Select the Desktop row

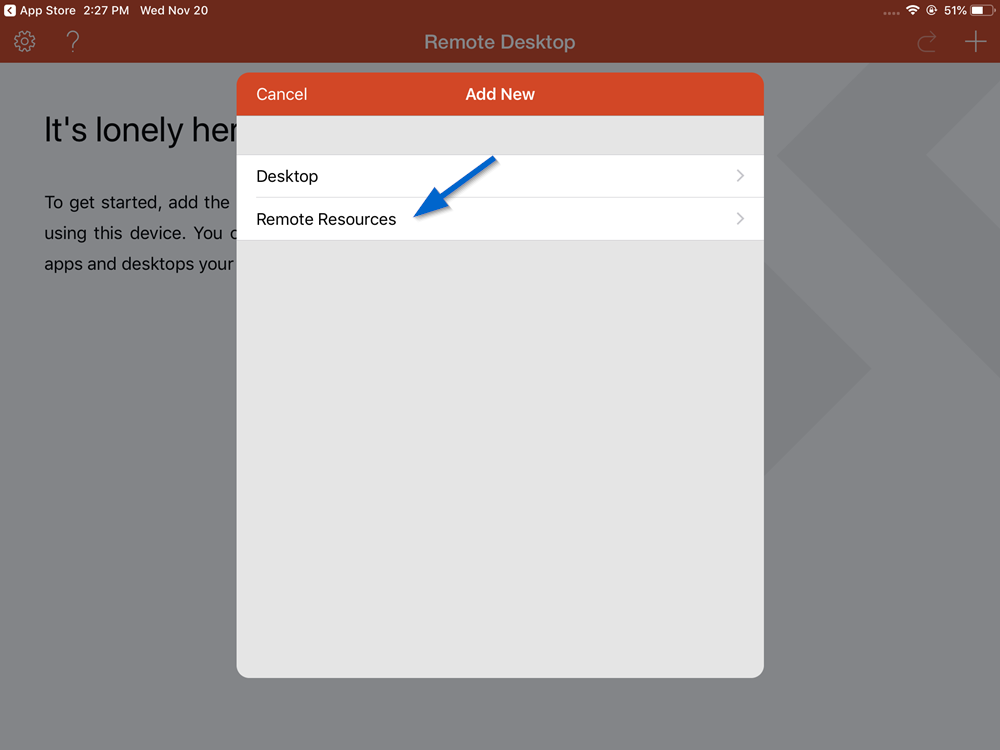pyautogui.click(x=500, y=176)
